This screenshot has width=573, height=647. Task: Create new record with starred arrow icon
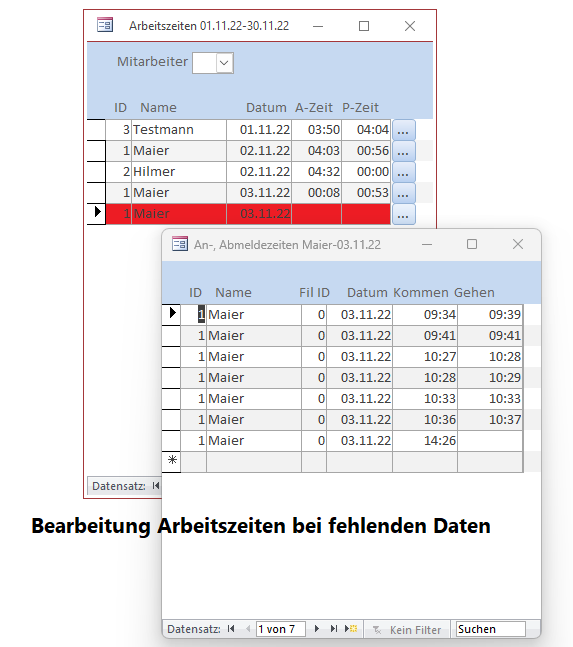coord(351,629)
